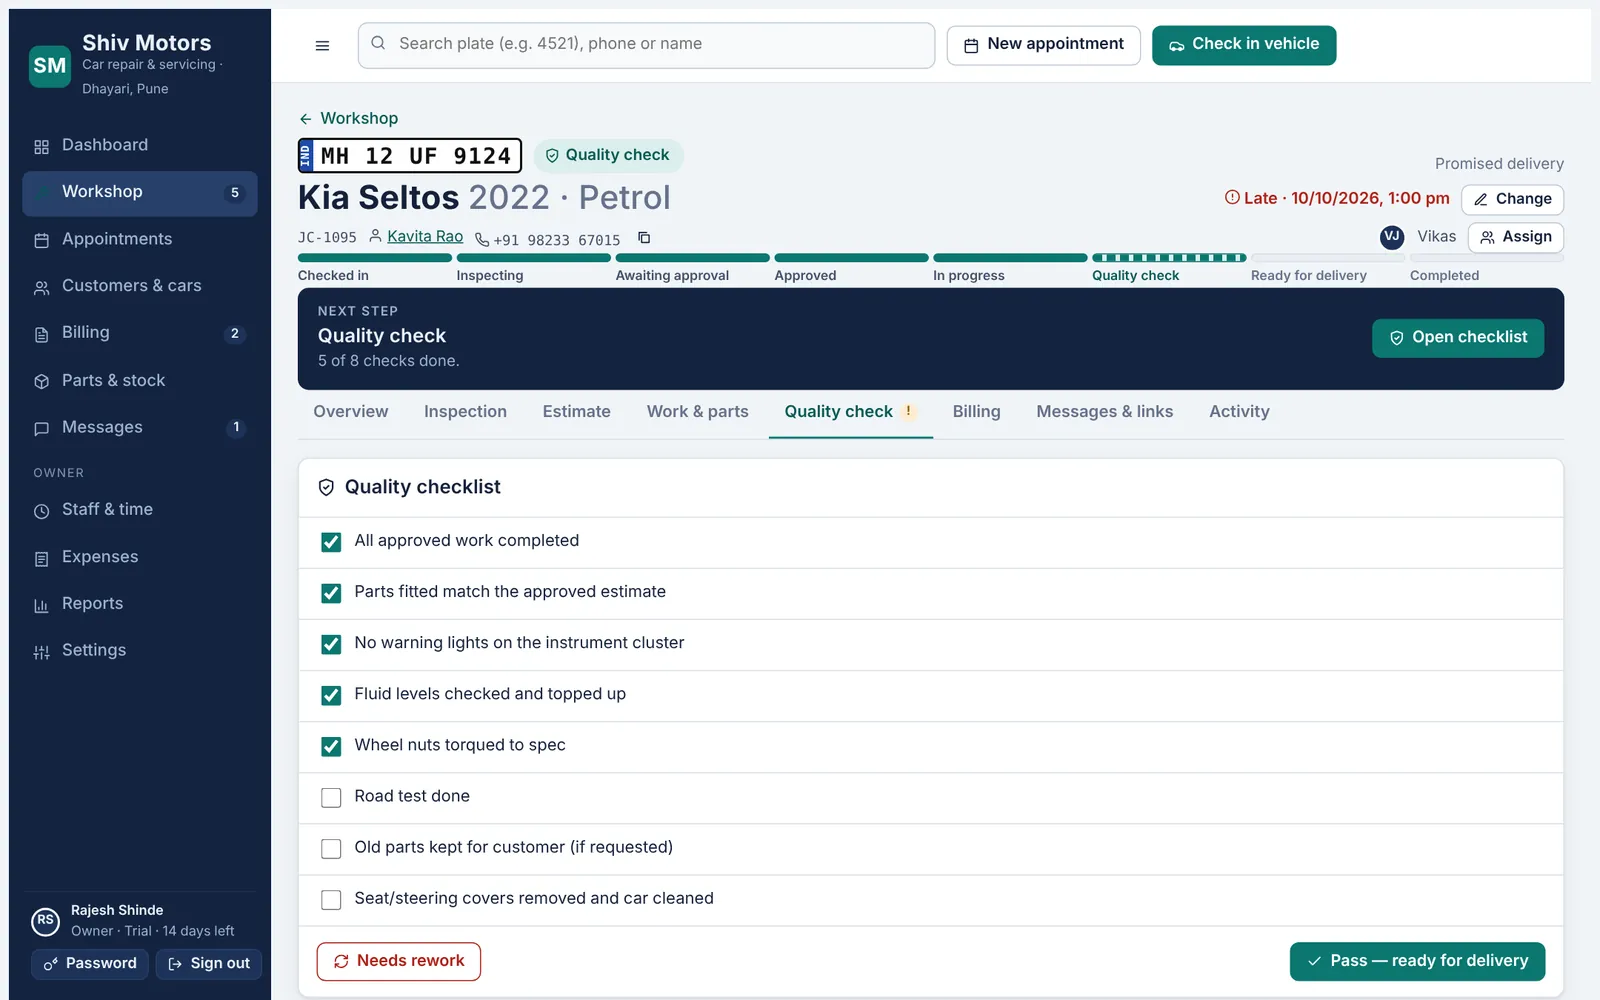Viewport: 1600px width, 1000px height.
Task: Click the Quality check progress stage bar
Action: pyautogui.click(x=1169, y=258)
